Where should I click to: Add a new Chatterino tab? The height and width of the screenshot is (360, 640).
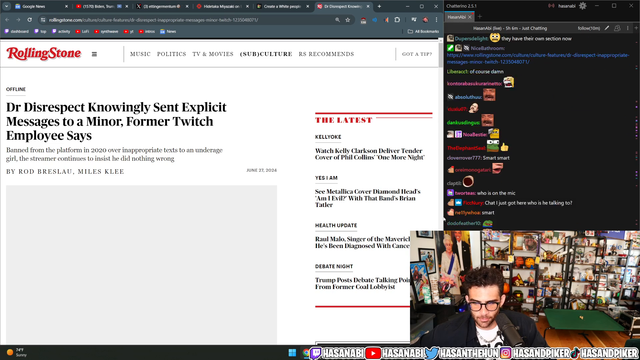point(480,17)
